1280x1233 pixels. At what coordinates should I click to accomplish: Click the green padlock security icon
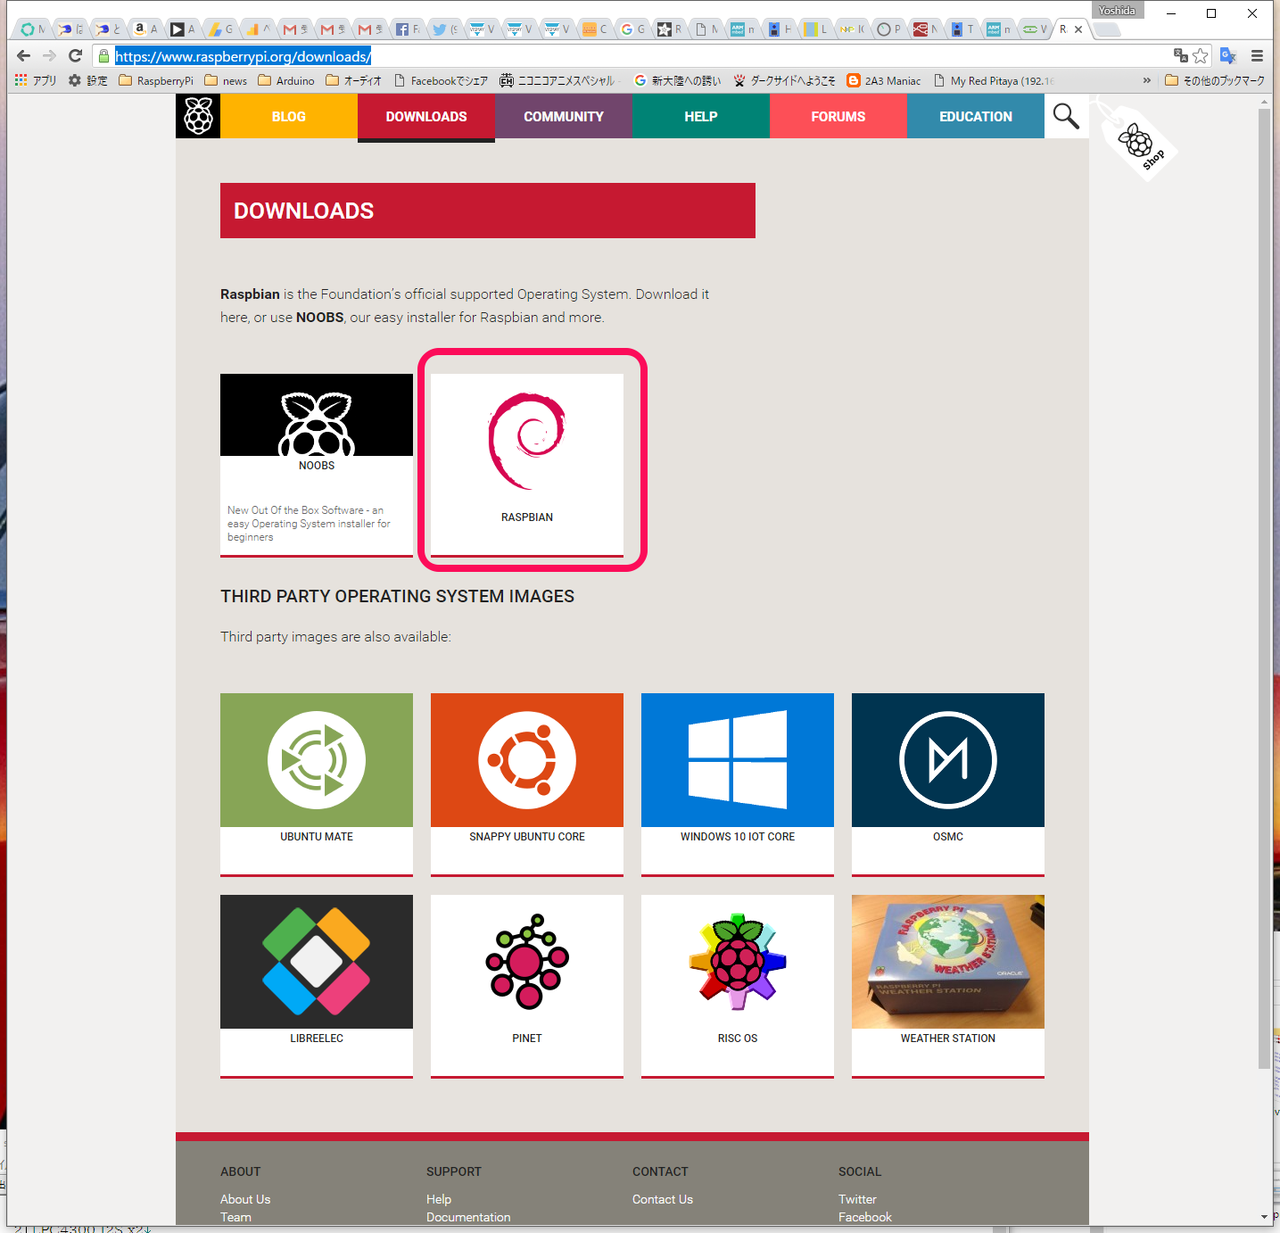[x=103, y=56]
